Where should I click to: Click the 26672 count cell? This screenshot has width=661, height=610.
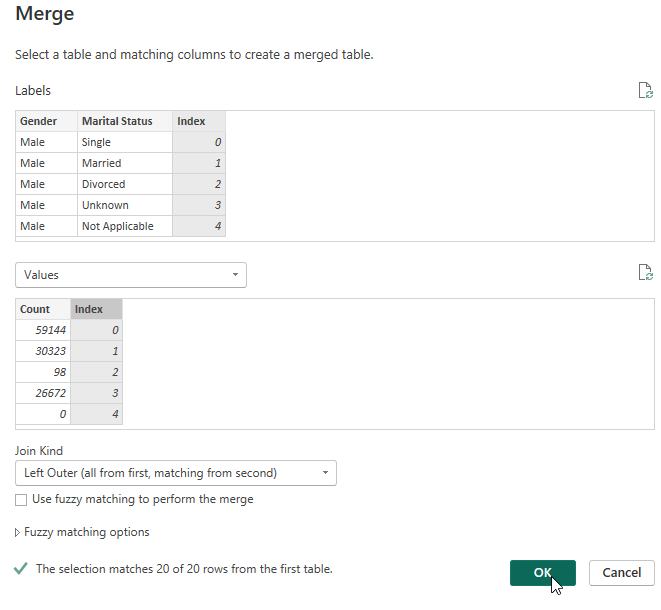tap(43, 393)
